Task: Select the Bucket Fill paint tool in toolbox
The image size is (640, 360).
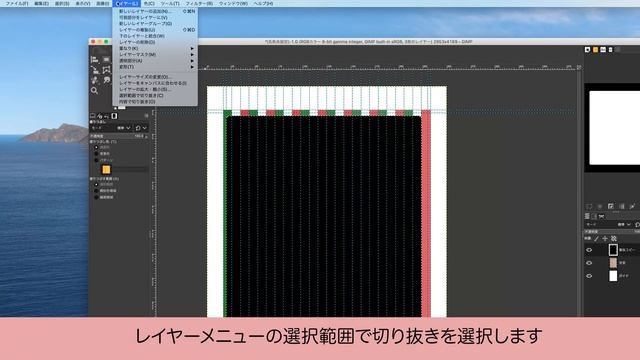Action: tap(94, 80)
